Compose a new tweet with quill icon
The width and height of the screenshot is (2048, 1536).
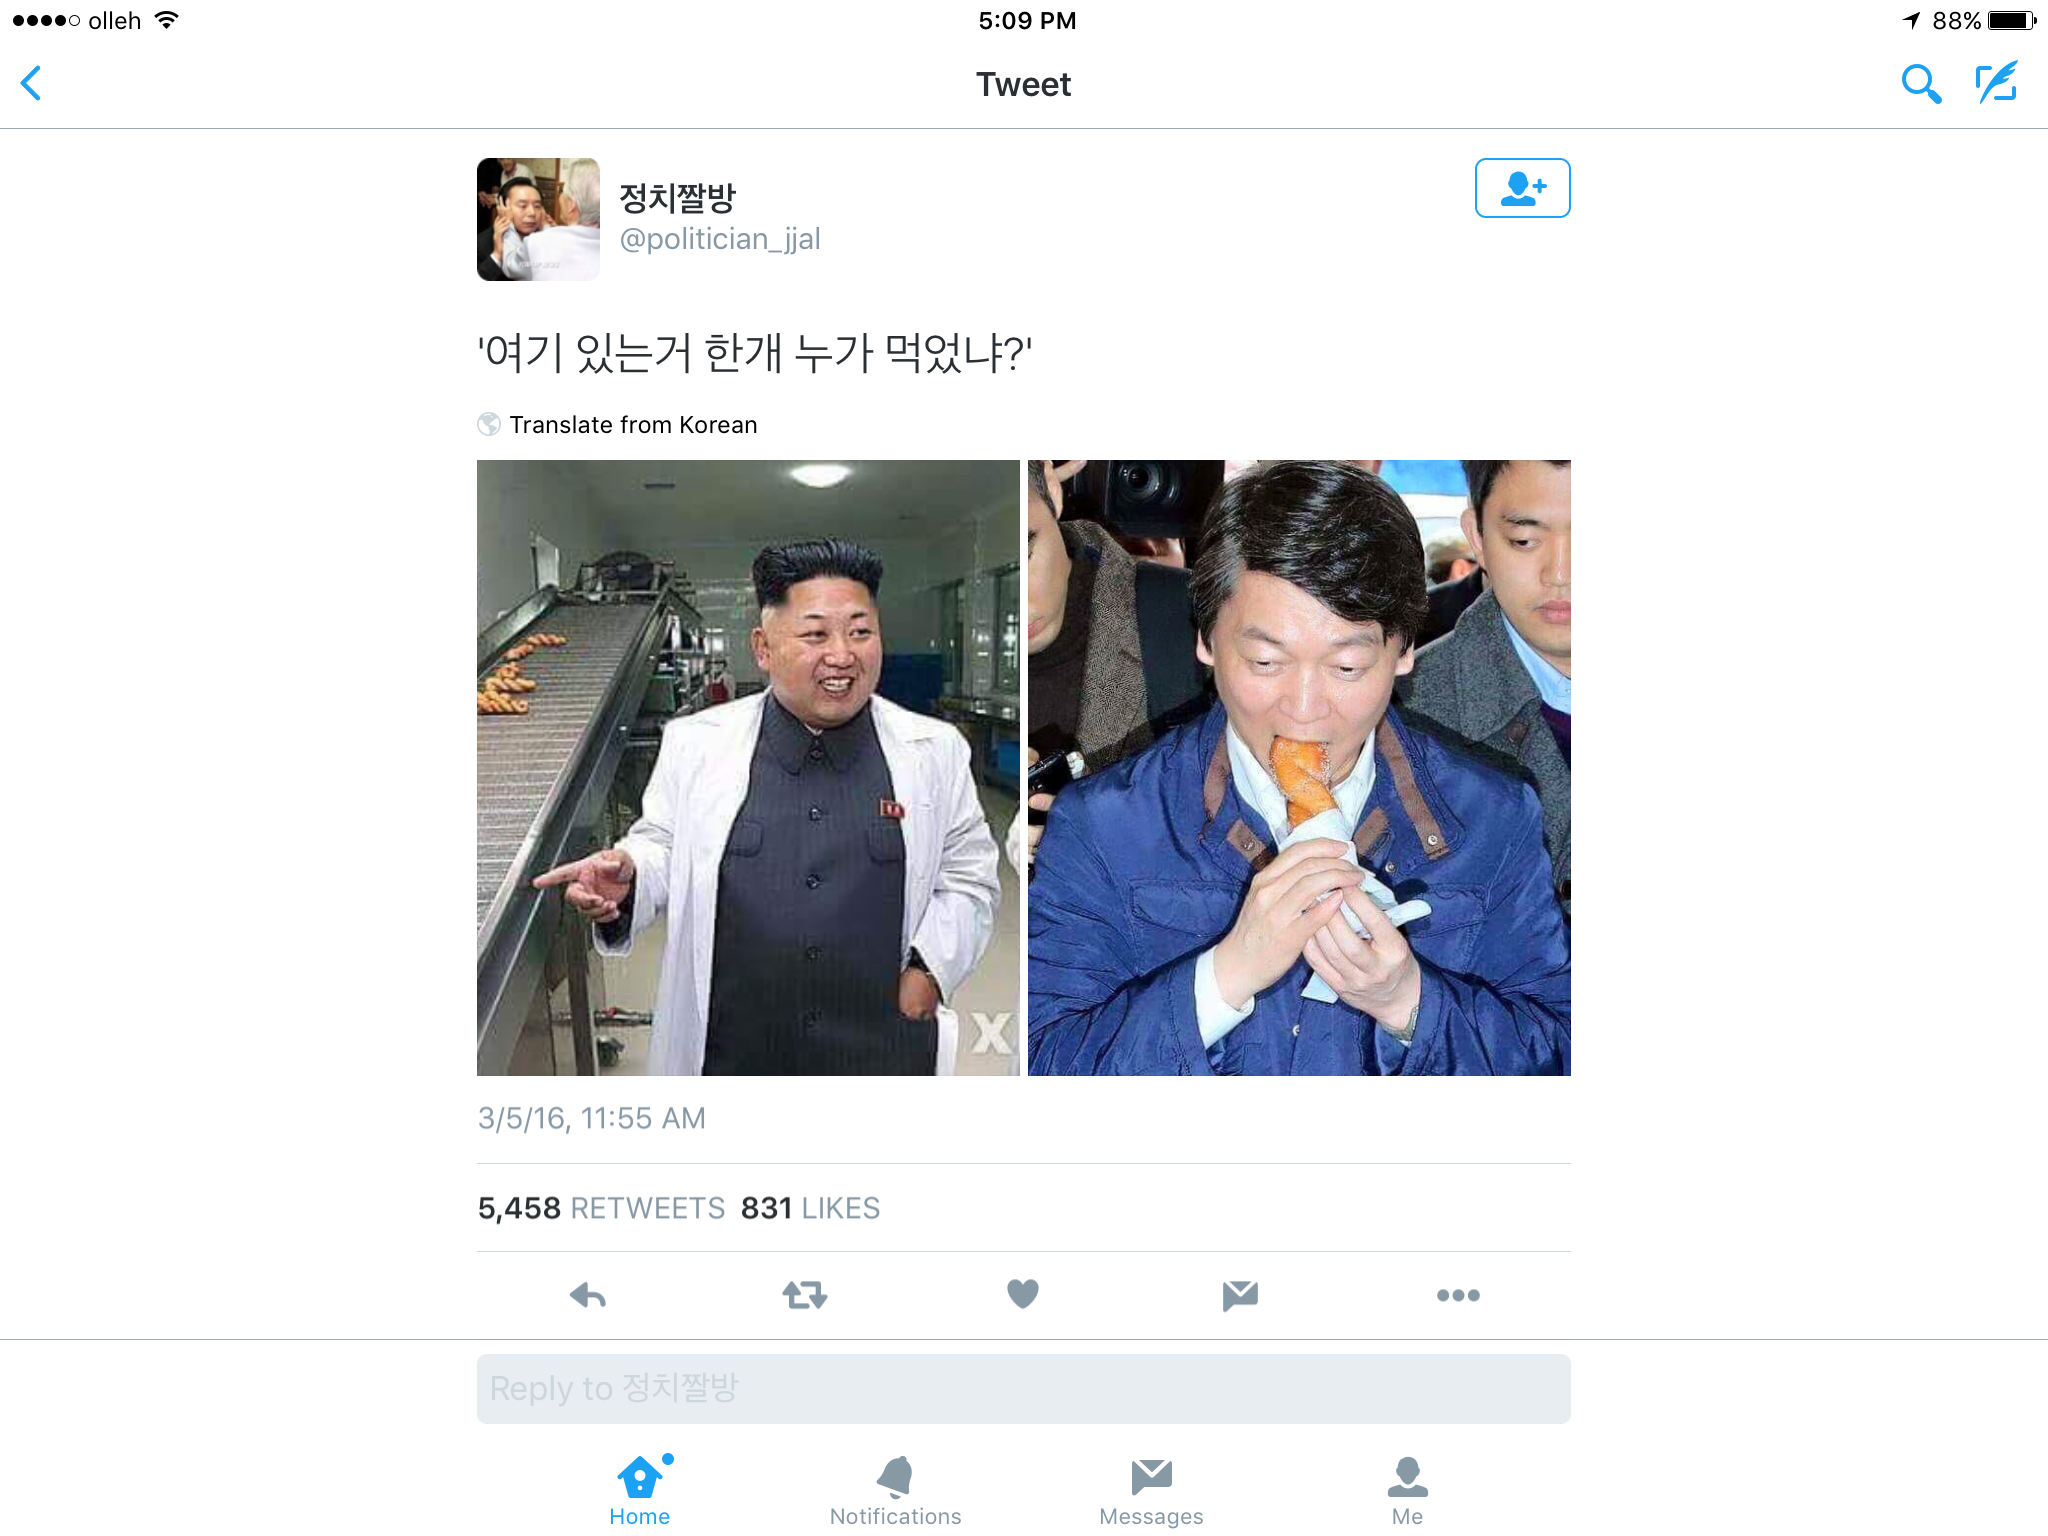pos(1997,83)
